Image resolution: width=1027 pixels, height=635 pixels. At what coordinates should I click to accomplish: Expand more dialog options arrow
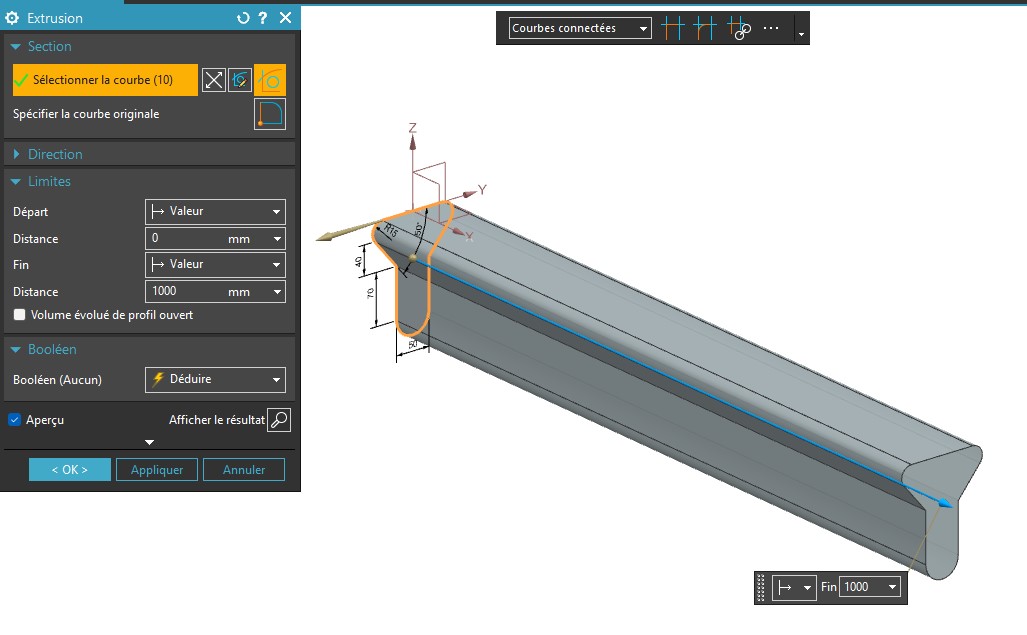pos(149,443)
